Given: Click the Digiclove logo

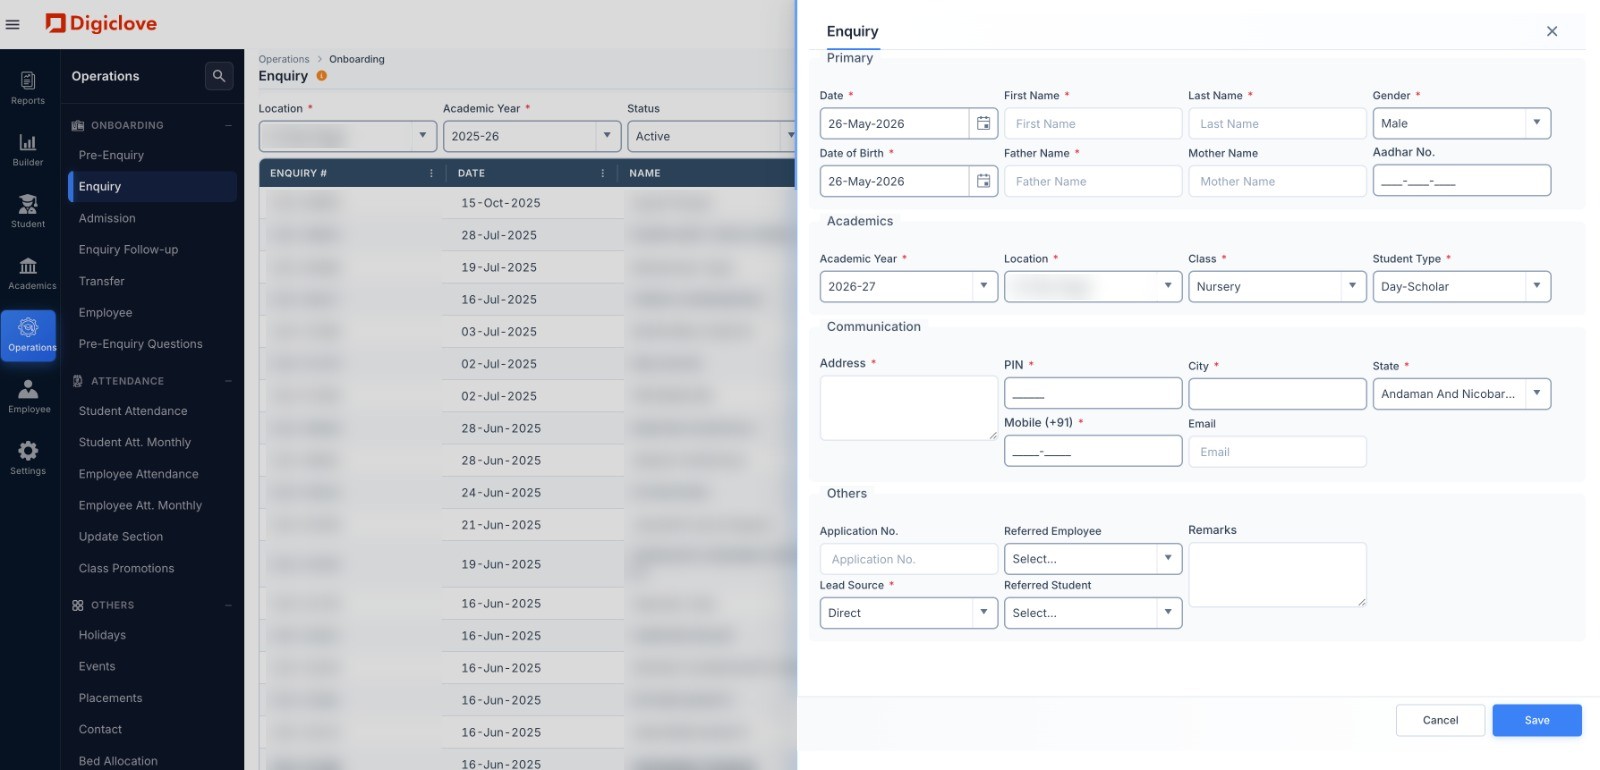Looking at the screenshot, I should (101, 23).
